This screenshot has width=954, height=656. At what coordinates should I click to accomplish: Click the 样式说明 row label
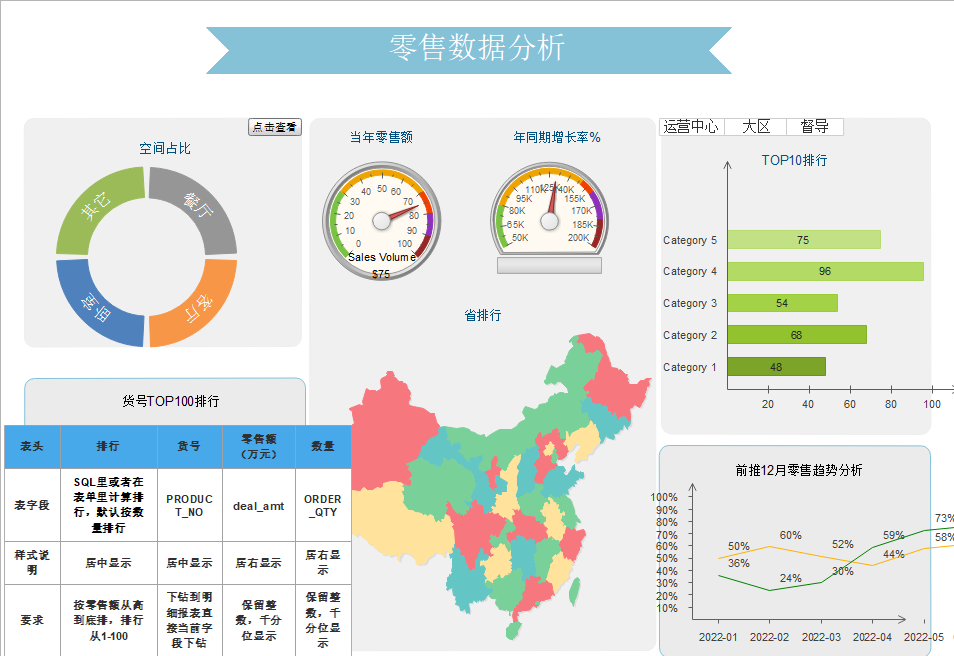tap(32, 563)
